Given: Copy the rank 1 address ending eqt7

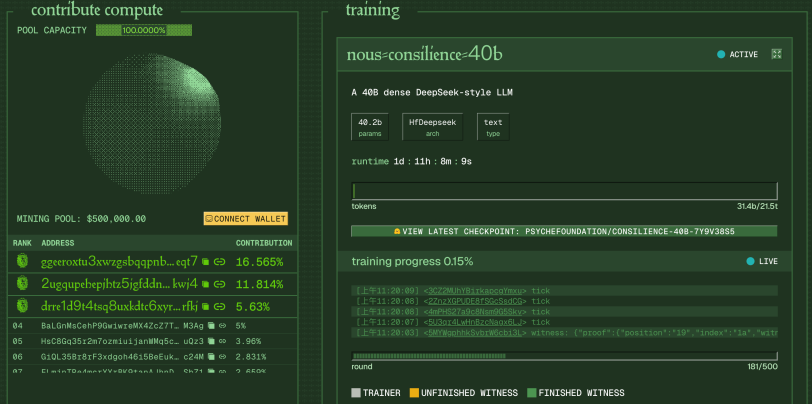Looking at the screenshot, I should click(206, 262).
